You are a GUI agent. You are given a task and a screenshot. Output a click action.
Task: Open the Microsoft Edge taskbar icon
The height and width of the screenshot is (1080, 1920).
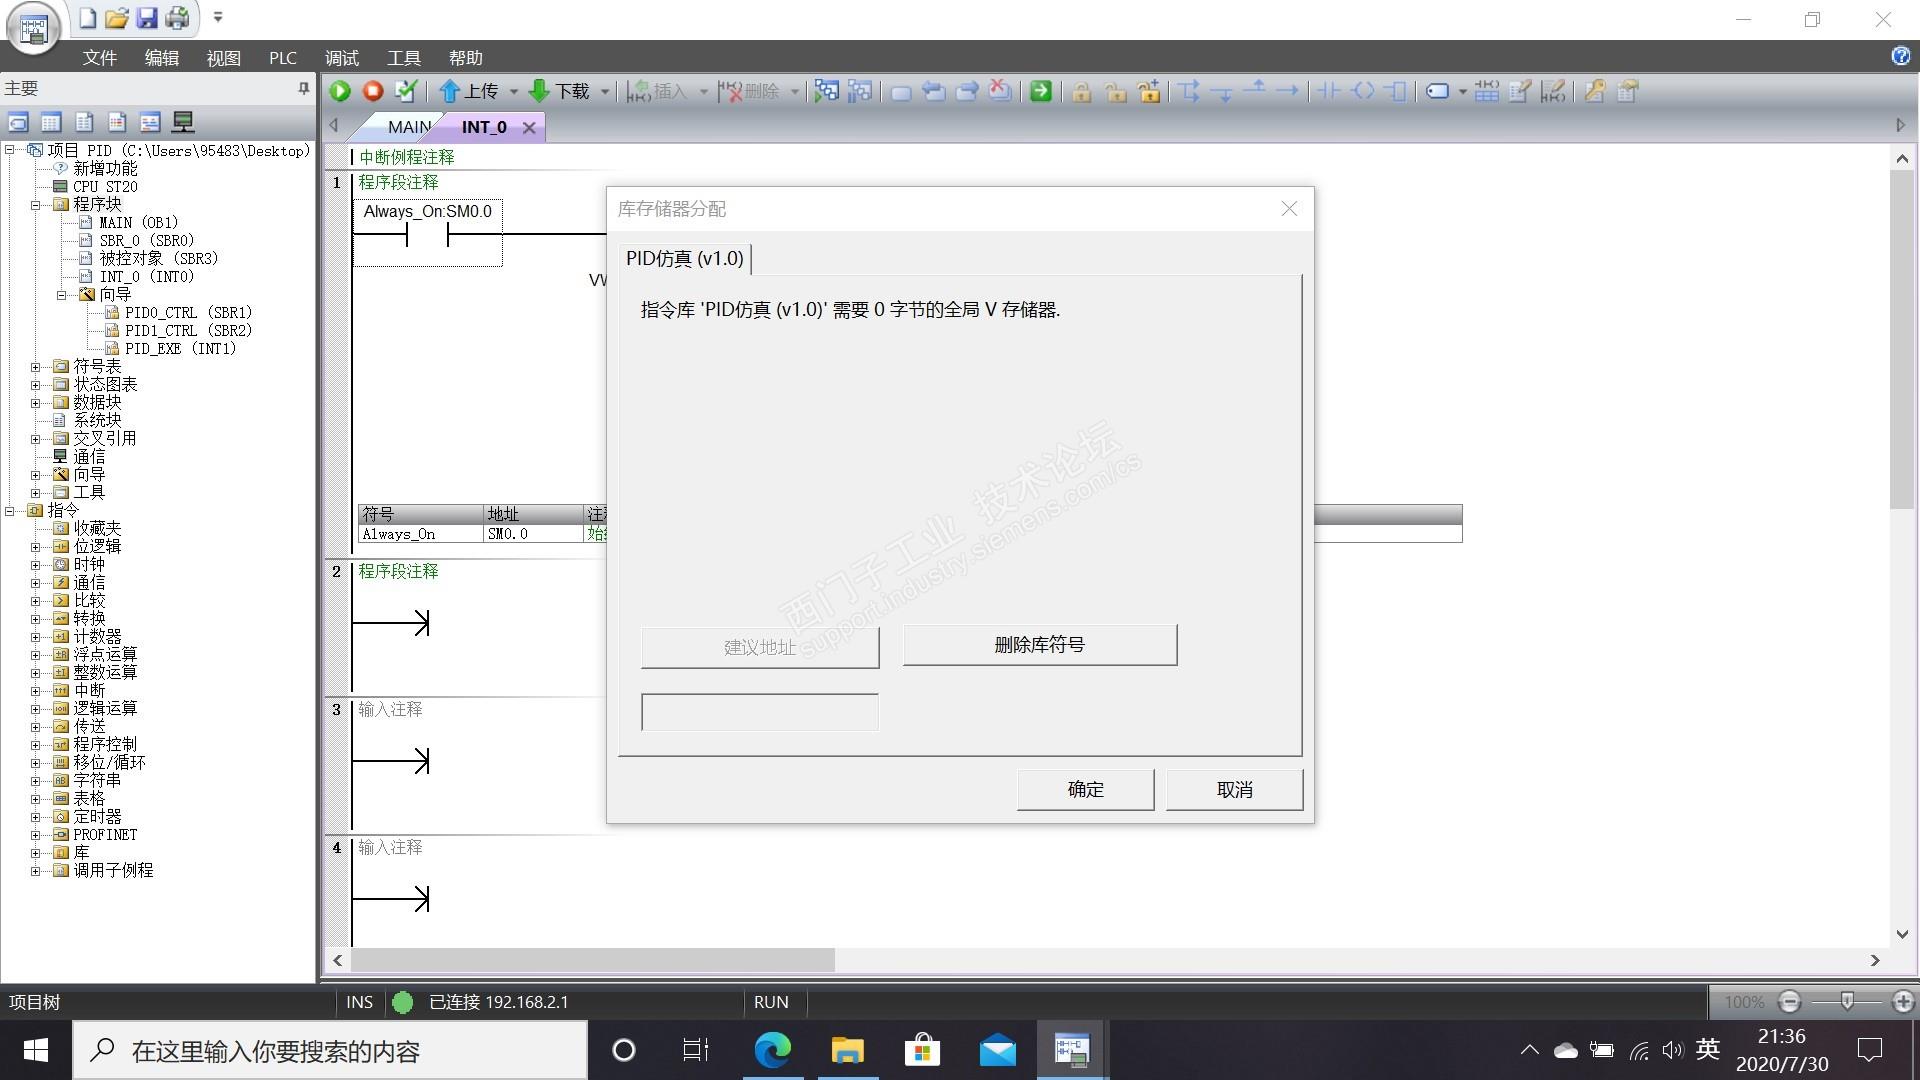click(772, 1050)
